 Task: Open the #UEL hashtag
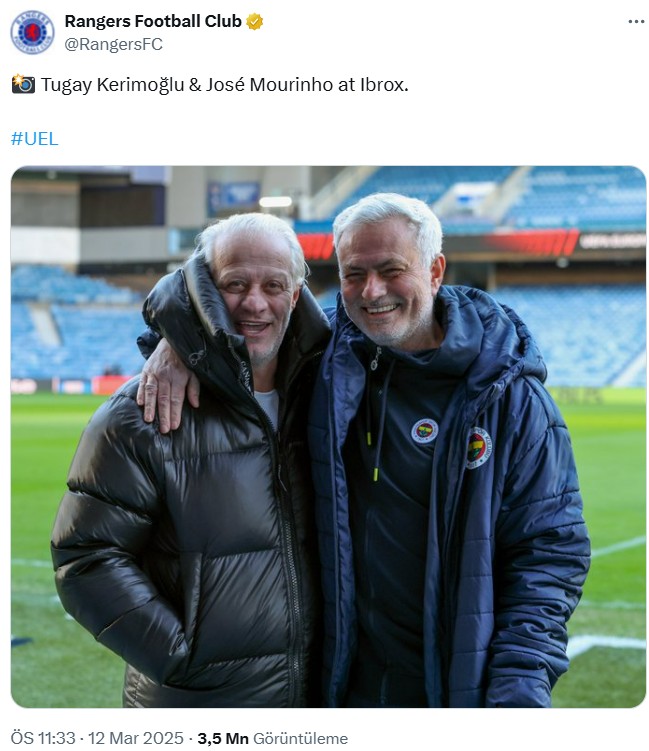point(34,139)
